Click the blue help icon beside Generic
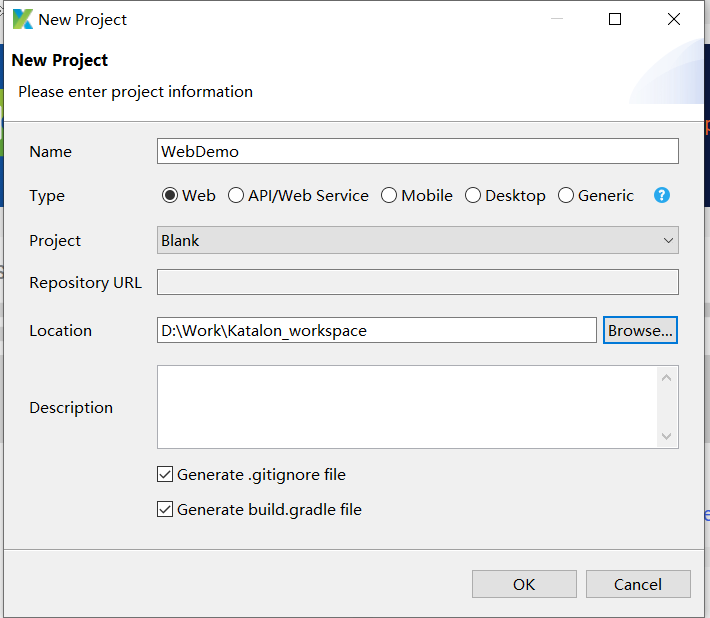This screenshot has width=710, height=618. [661, 196]
